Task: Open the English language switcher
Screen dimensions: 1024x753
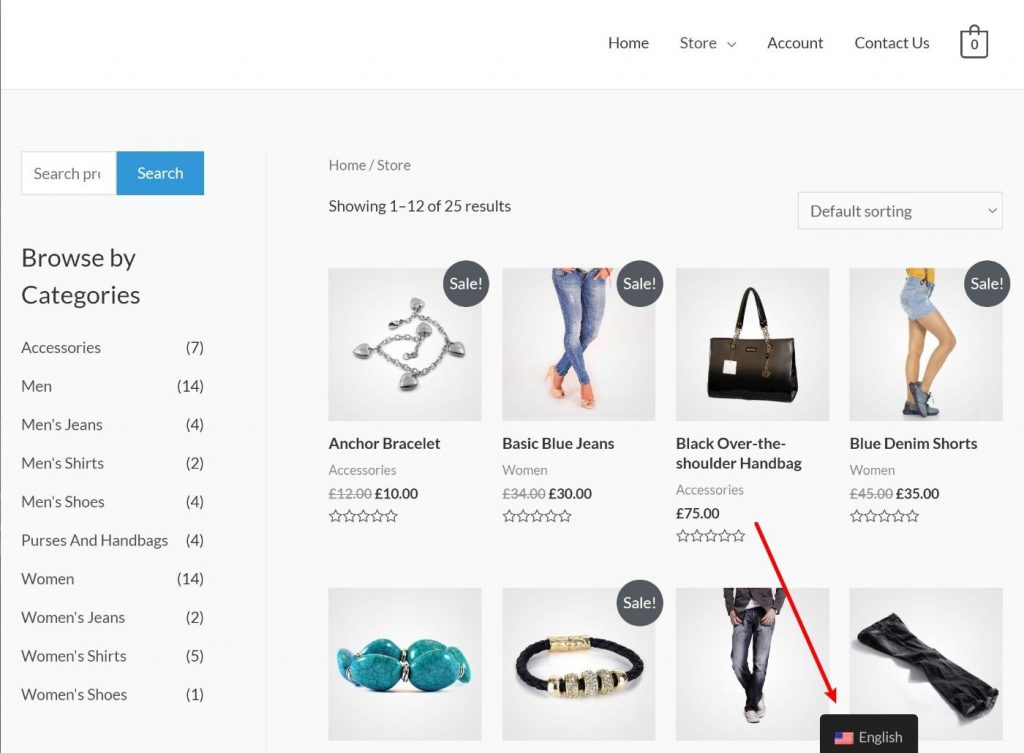Action: (869, 737)
